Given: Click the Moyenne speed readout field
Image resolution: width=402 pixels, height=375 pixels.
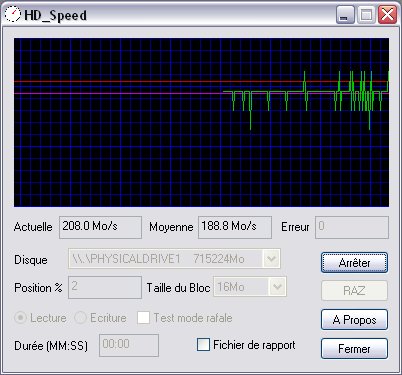Looking at the screenshot, I should pos(235,227).
